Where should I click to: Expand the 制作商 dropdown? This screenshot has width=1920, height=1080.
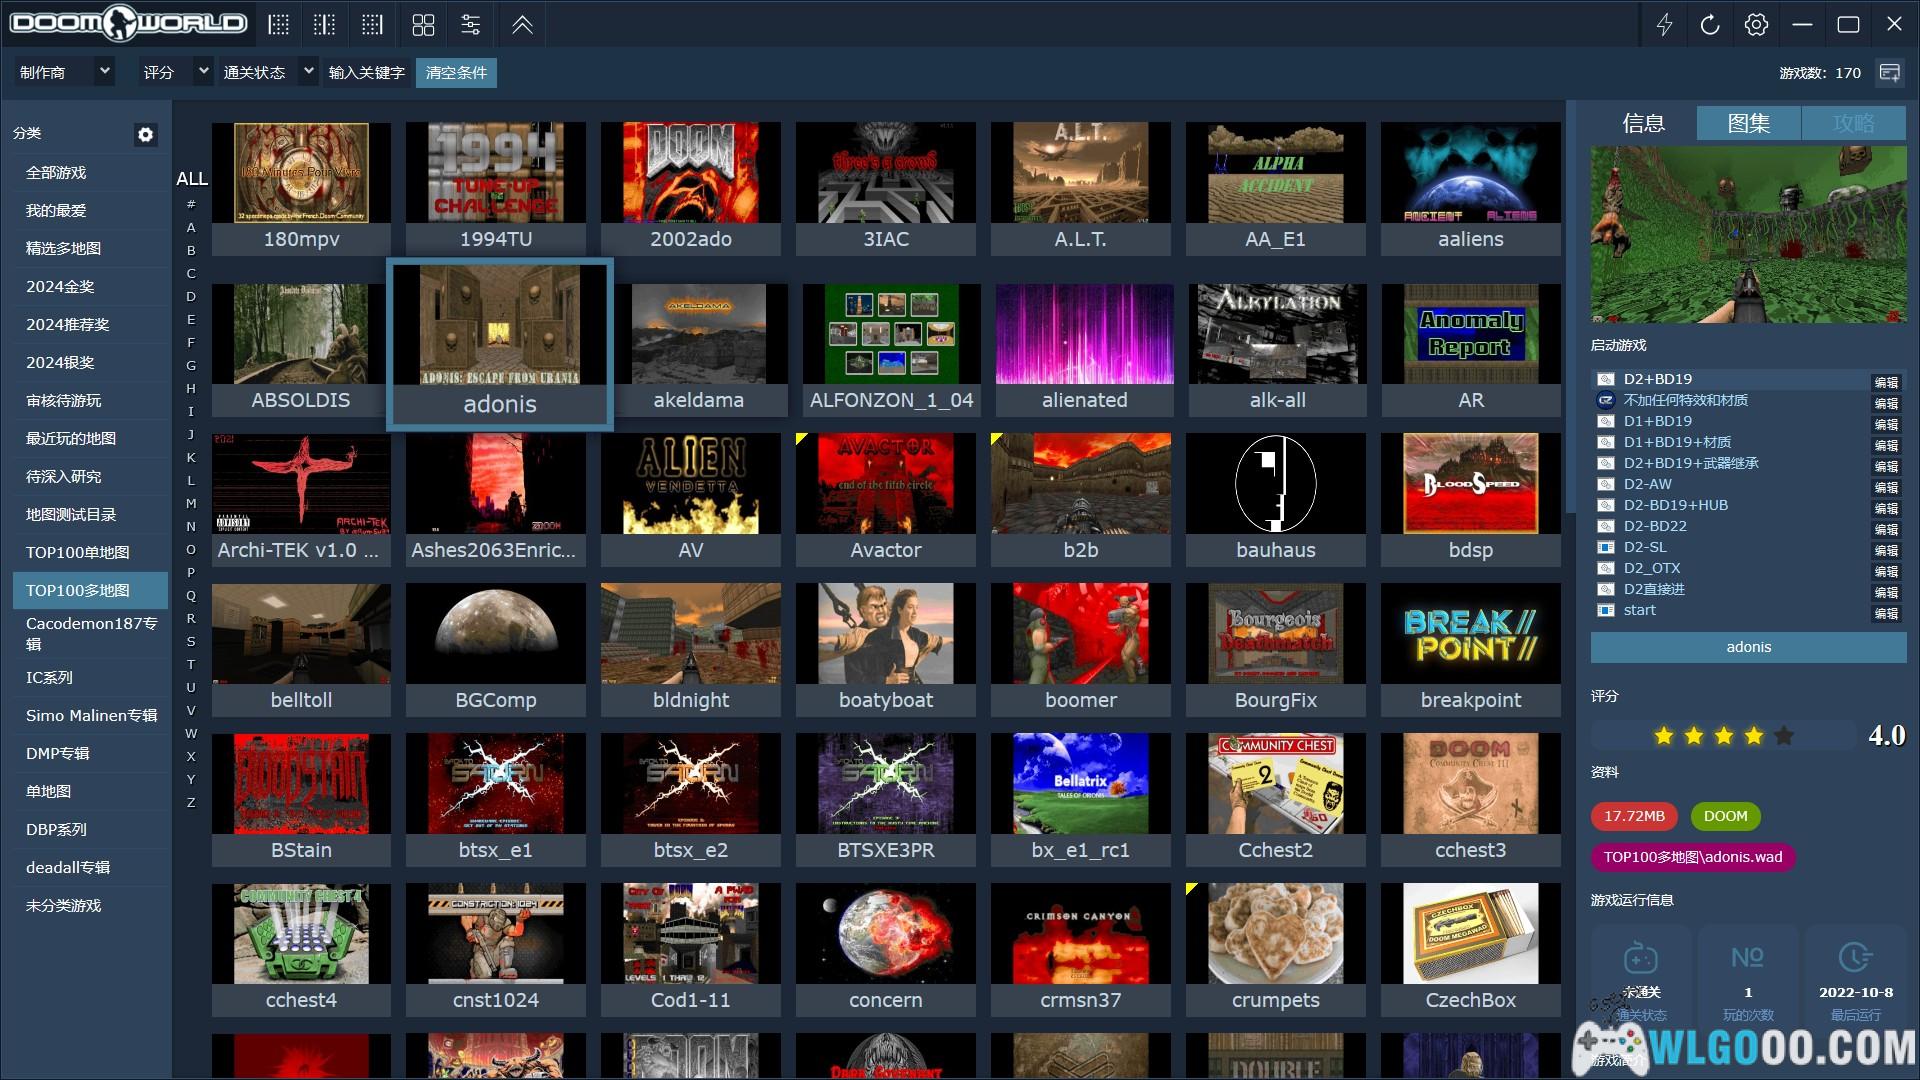(104, 72)
